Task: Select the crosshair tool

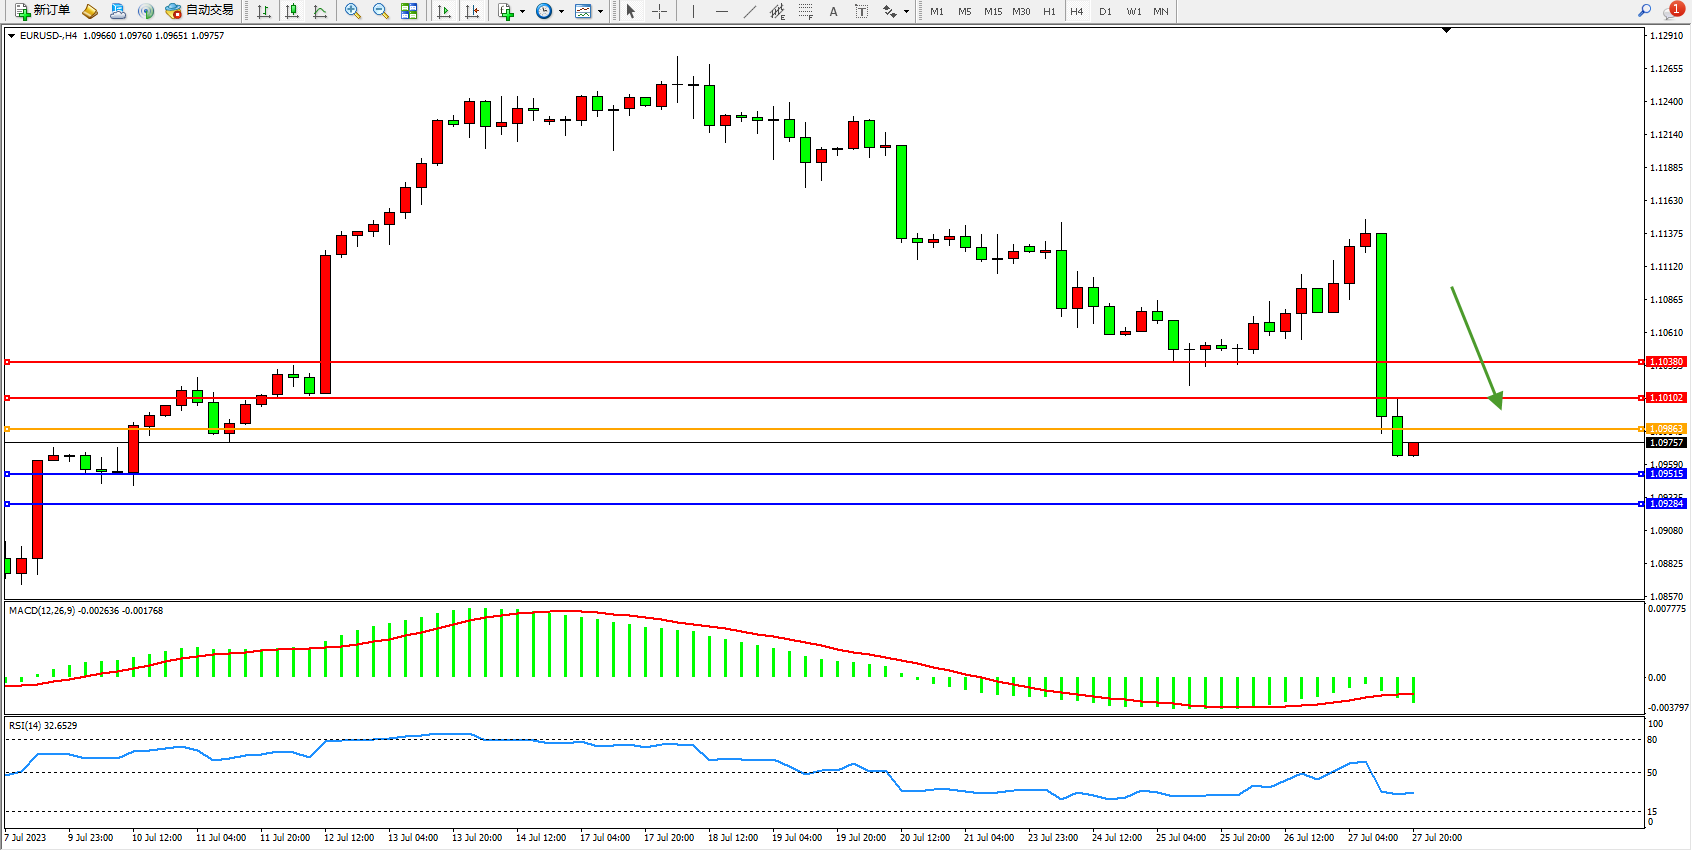Action: [x=660, y=11]
